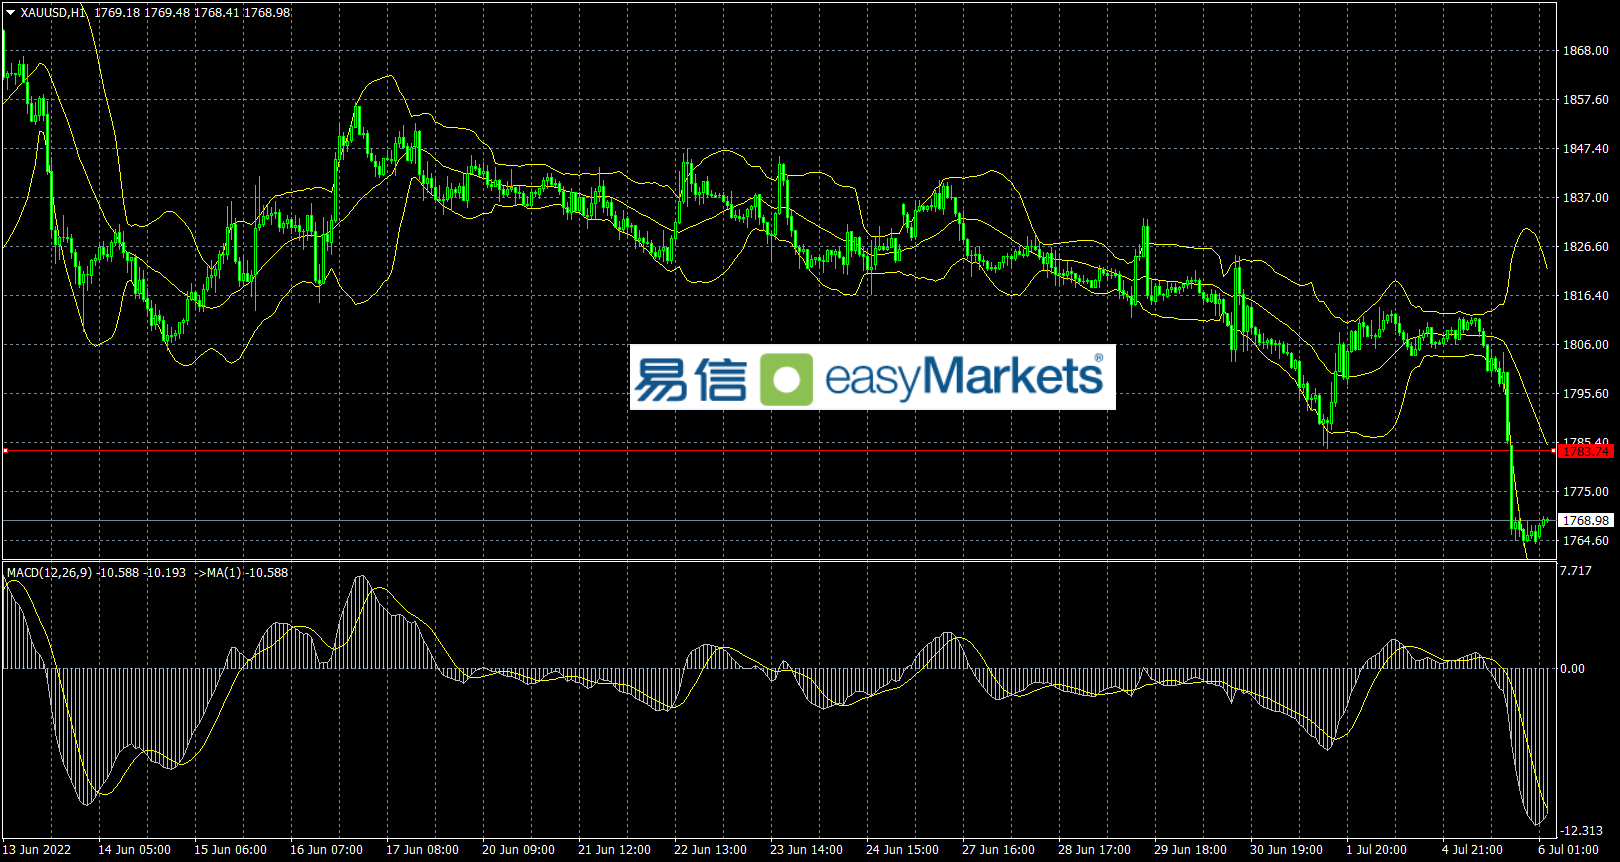Click the 13 Jun 2022 time label
The height and width of the screenshot is (862, 1620).
[37, 850]
